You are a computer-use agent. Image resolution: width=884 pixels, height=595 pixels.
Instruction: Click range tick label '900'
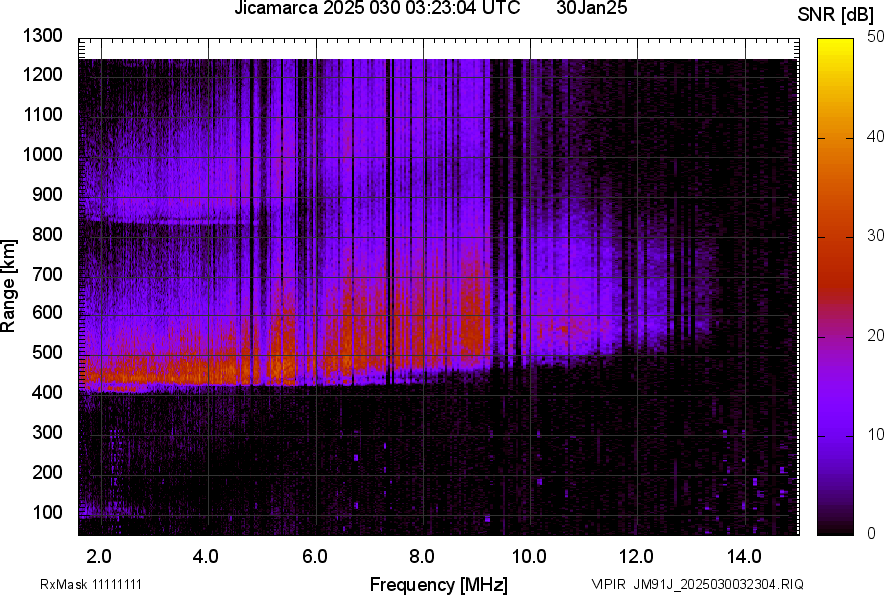[x=47, y=195]
